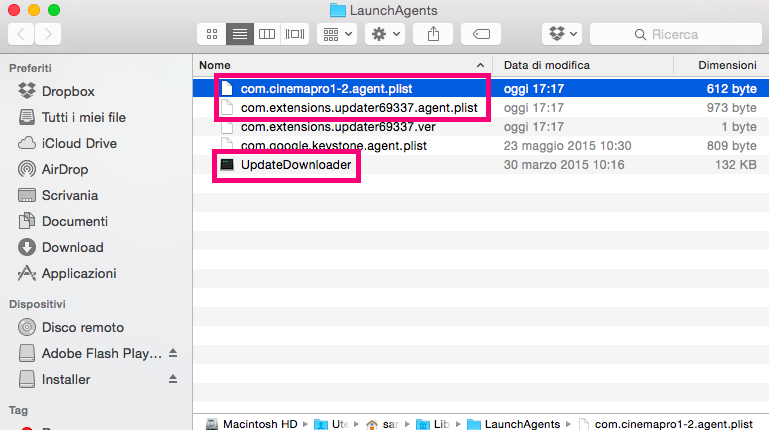Click the 23 maggio 2015 10:30 date
The image size is (769, 430).
[567, 146]
